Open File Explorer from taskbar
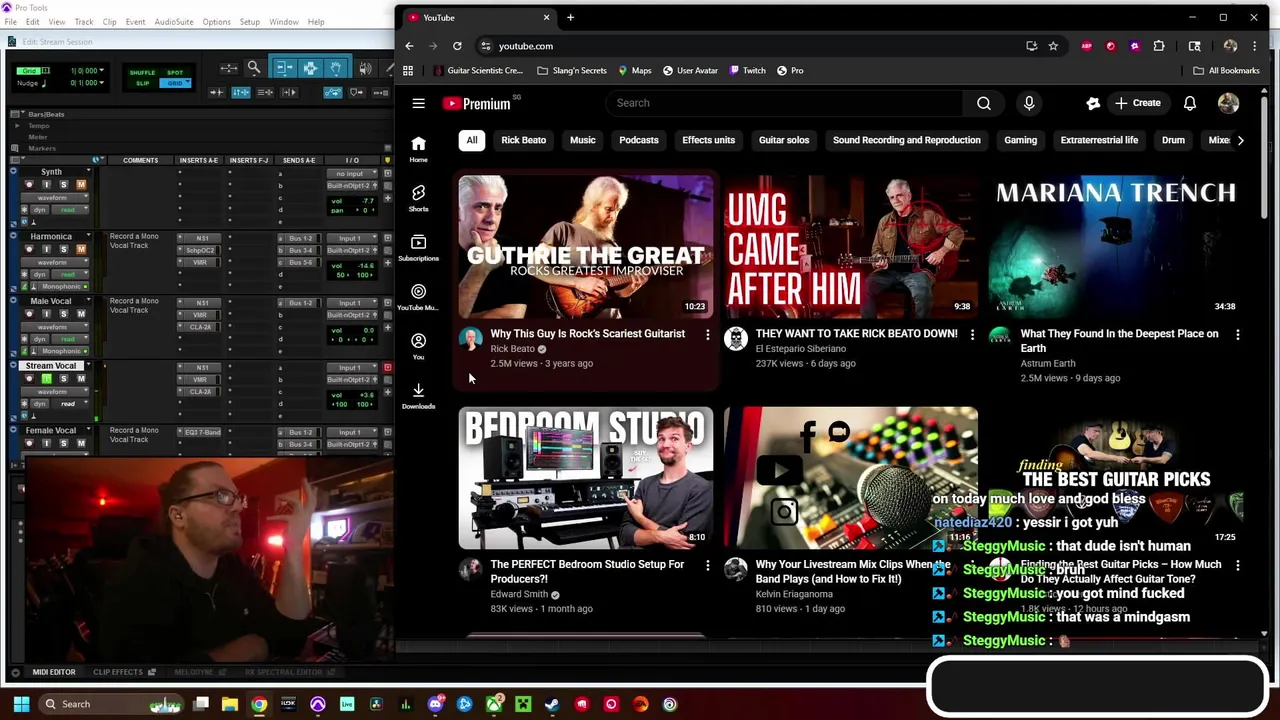1280x720 pixels. point(230,704)
